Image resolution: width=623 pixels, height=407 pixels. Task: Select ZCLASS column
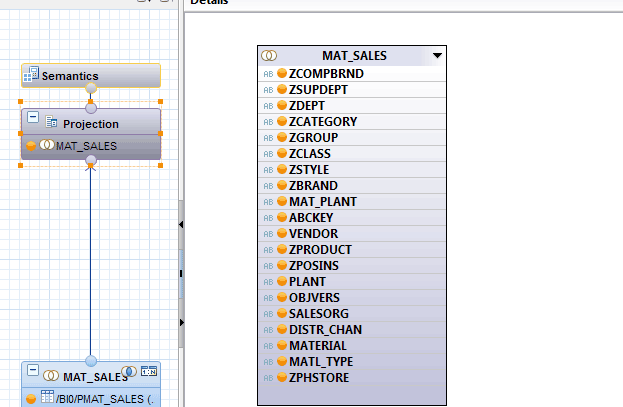352,153
